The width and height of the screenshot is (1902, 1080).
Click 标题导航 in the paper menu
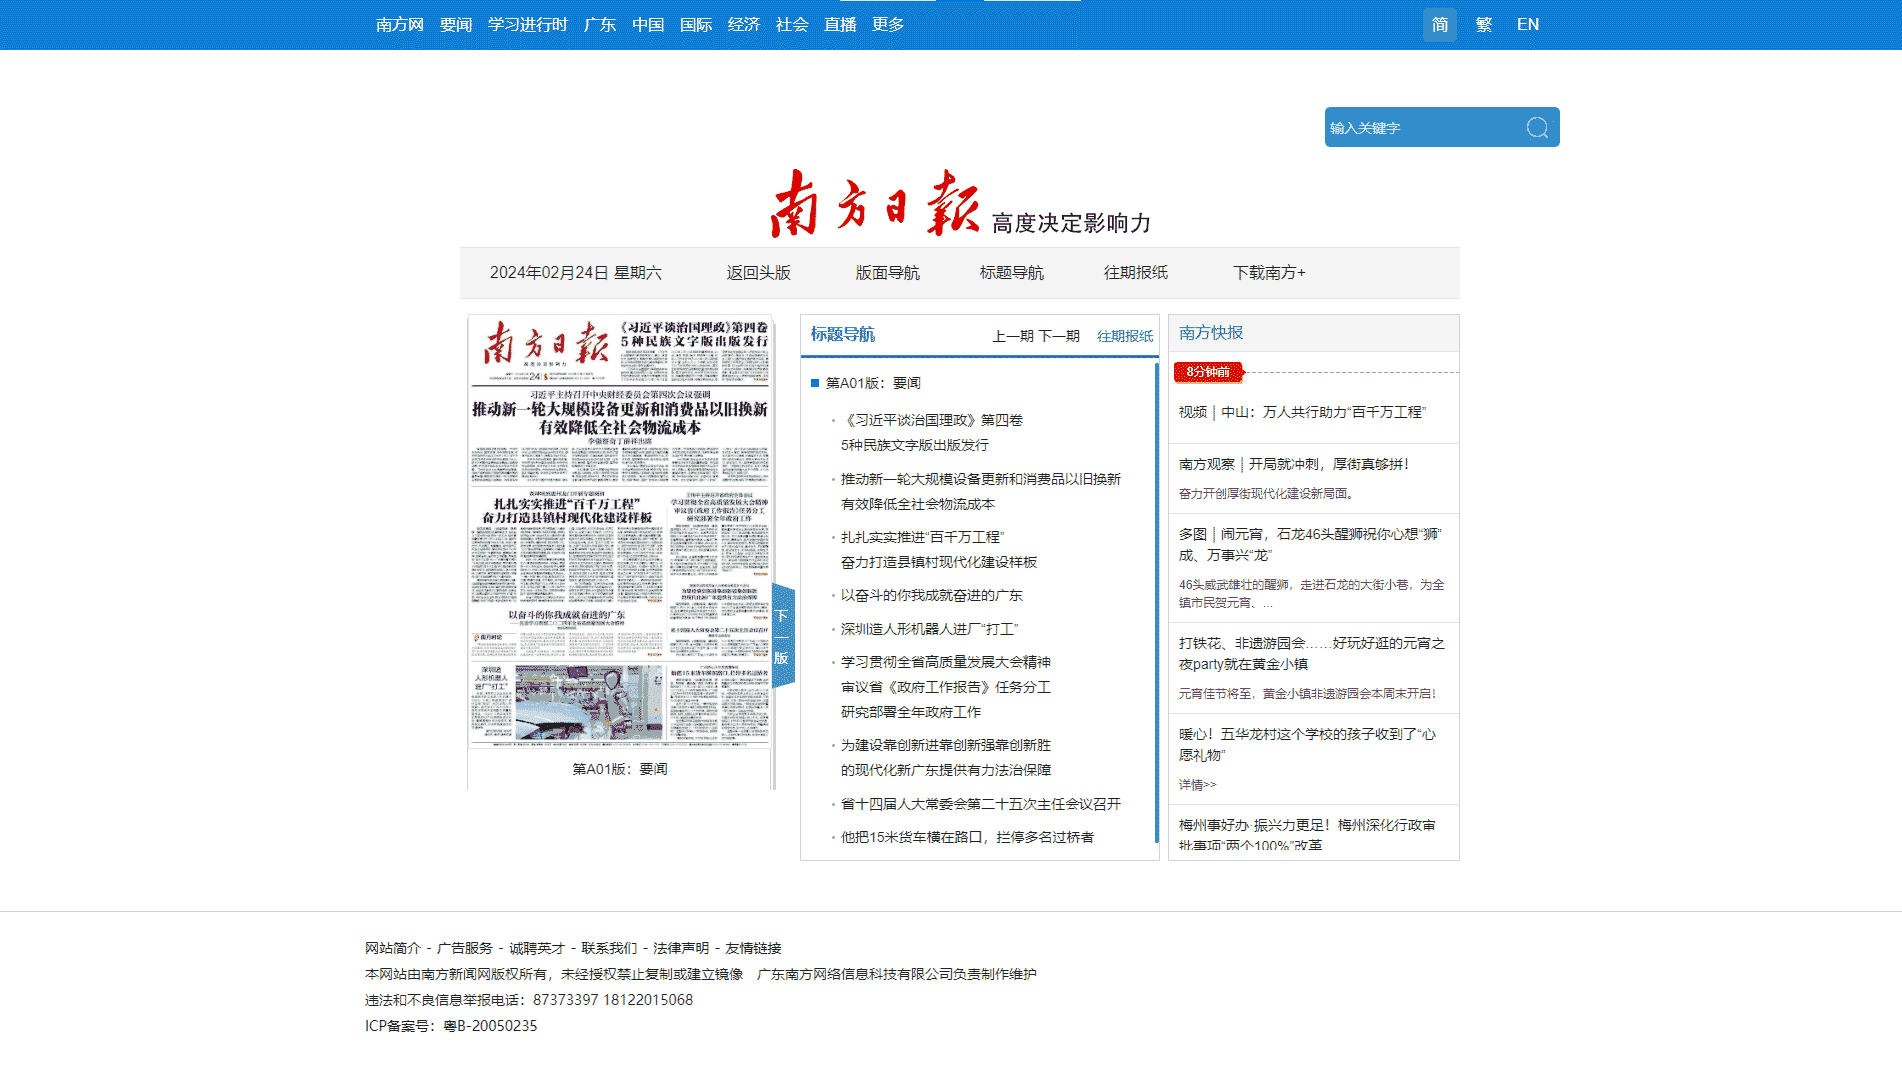point(1012,272)
